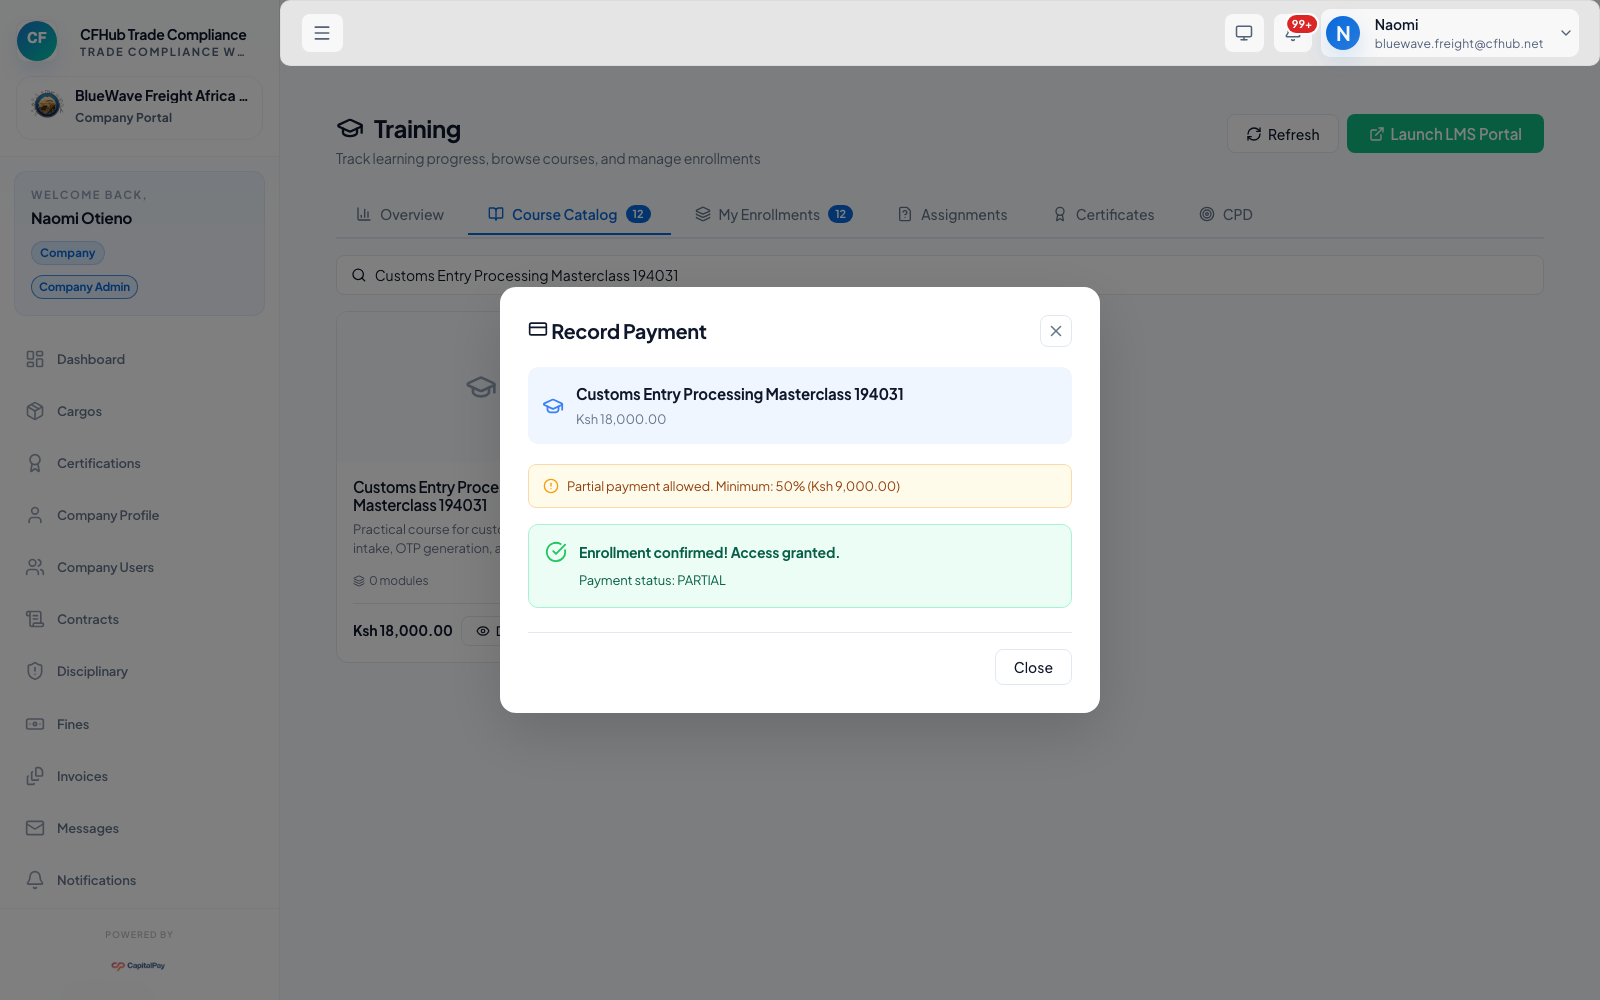The width and height of the screenshot is (1600, 1000).
Task: Switch to the My Enrollments tab
Action: (773, 214)
